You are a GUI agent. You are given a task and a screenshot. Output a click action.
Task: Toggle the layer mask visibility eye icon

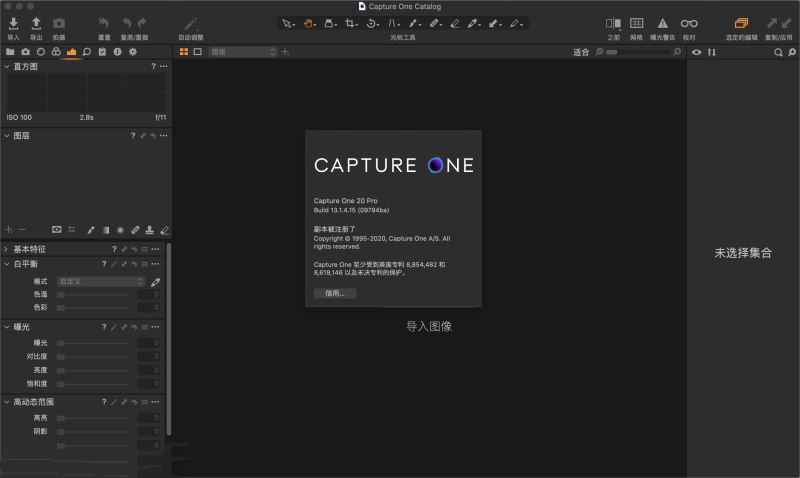(x=57, y=230)
